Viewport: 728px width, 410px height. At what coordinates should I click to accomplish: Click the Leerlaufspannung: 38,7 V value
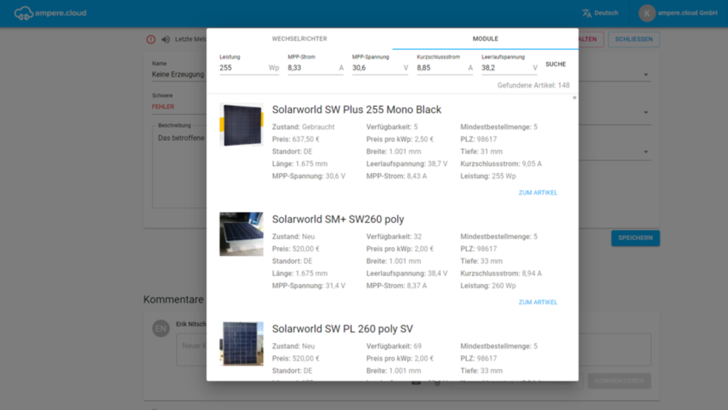point(407,164)
